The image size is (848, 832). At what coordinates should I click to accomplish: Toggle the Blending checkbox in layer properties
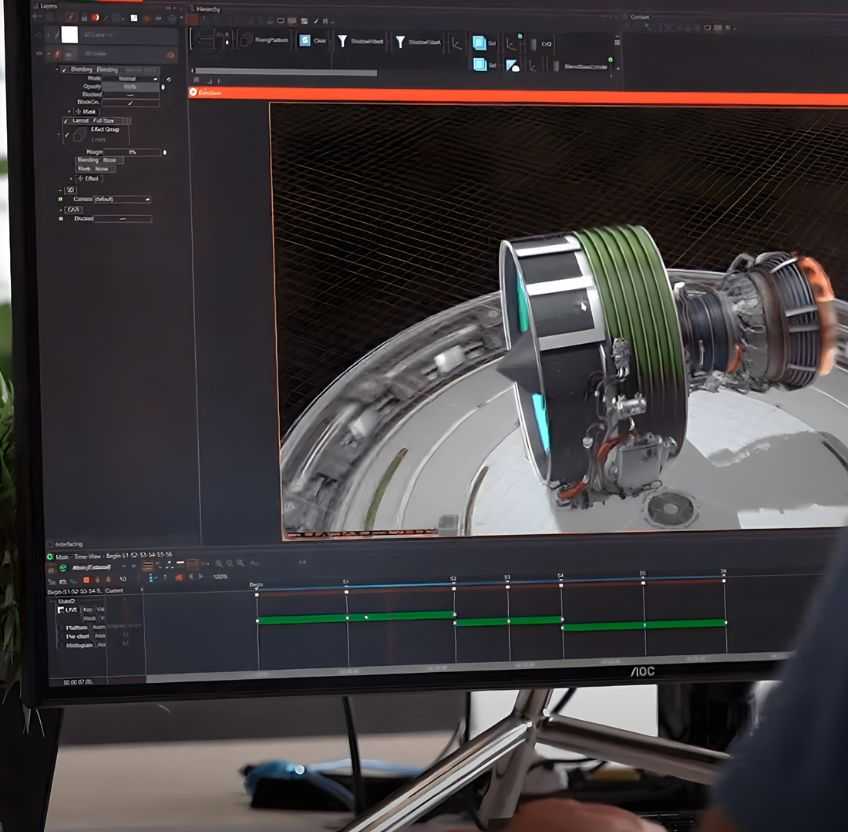pyautogui.click(x=62, y=69)
